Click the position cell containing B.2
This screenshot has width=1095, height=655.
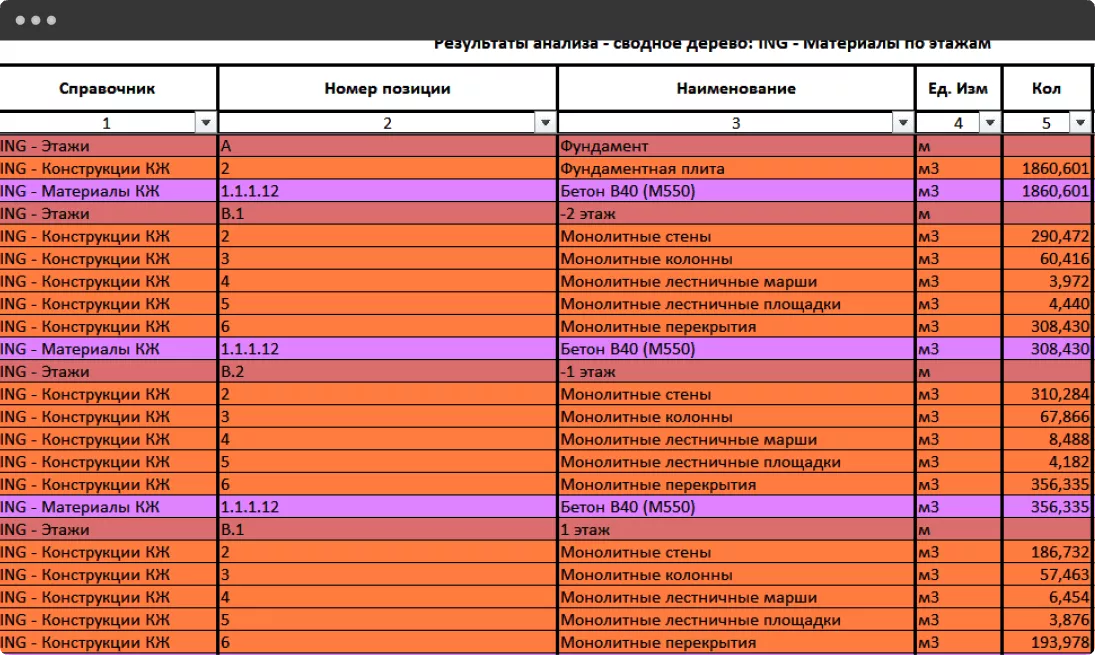click(387, 372)
